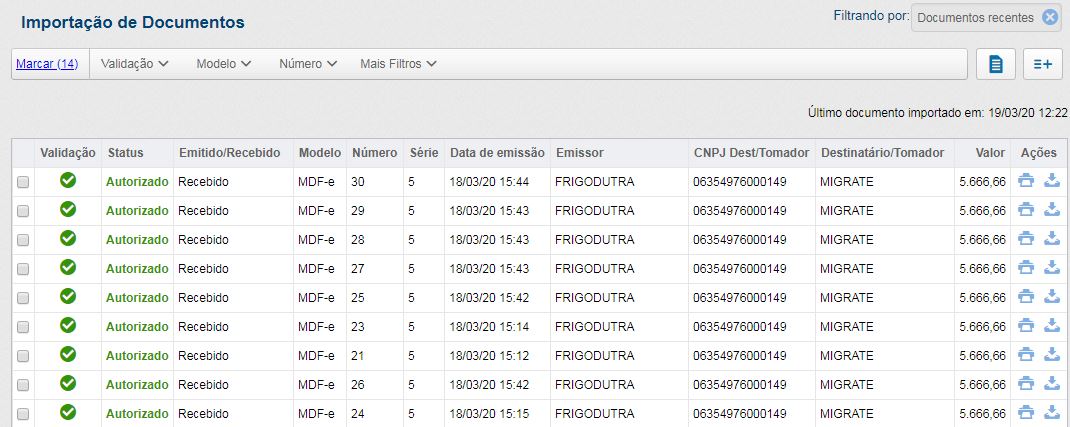This screenshot has height=427, width=1070.
Task: Click the print icon for document 27
Action: click(1025, 269)
